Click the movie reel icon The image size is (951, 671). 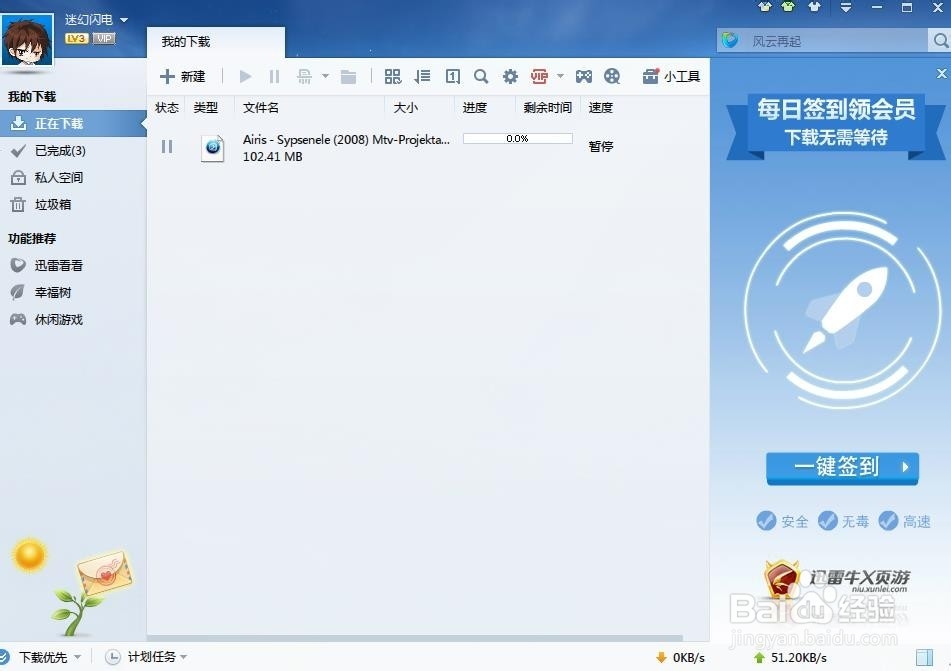click(x=611, y=76)
